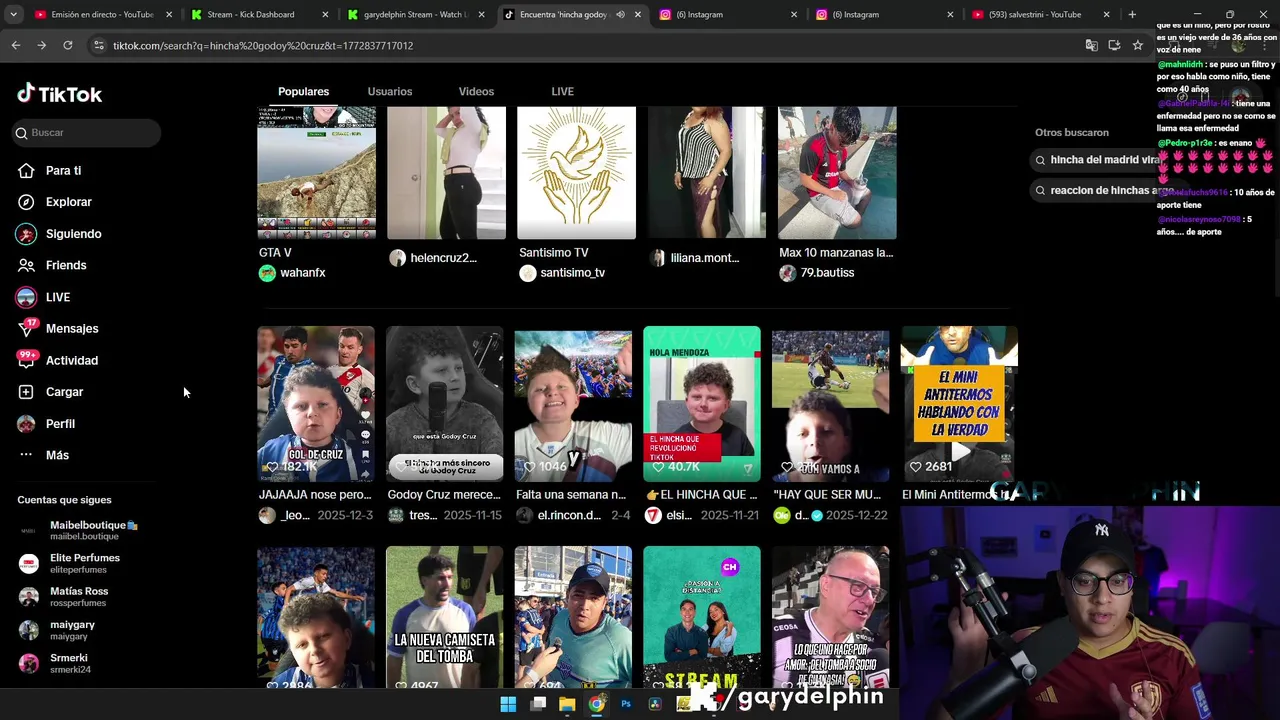The image size is (1280, 720).
Task: Reload the TikTok page
Action: point(67,45)
